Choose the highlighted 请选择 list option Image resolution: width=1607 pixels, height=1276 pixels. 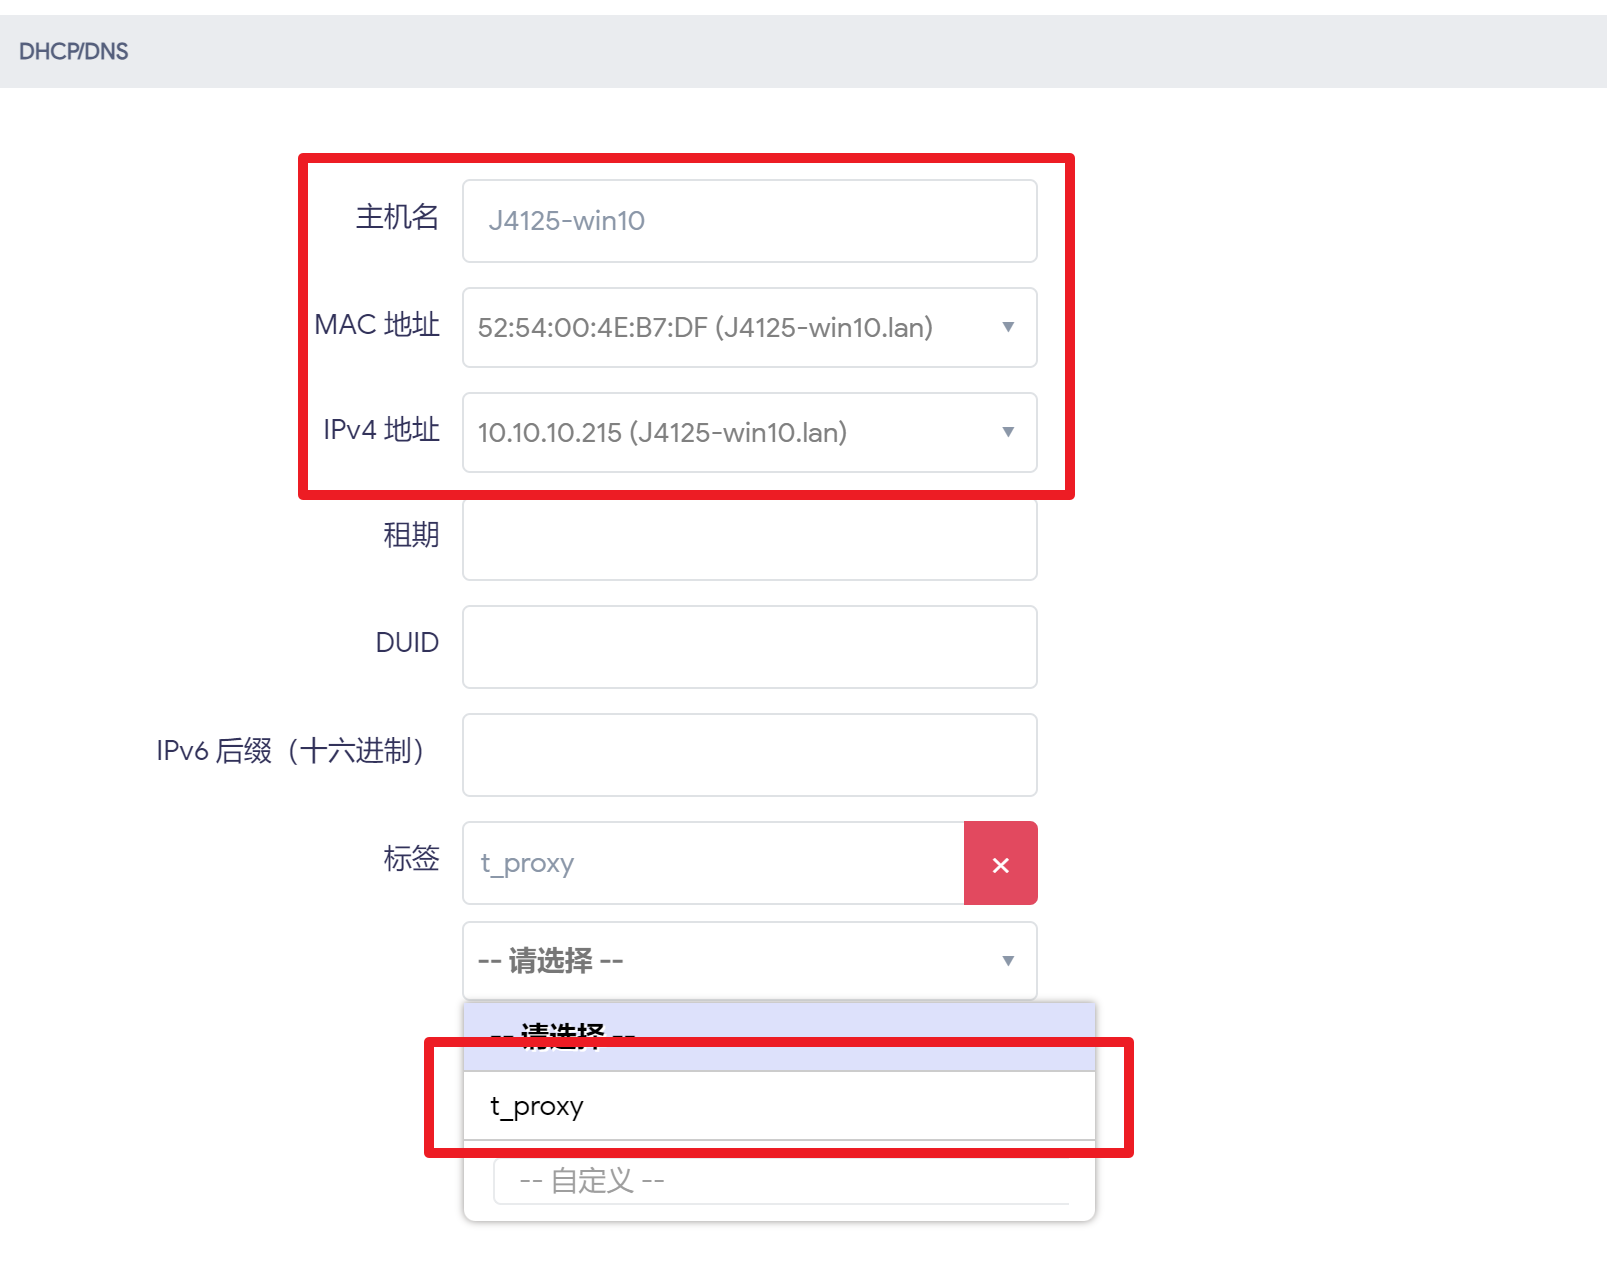779,1037
